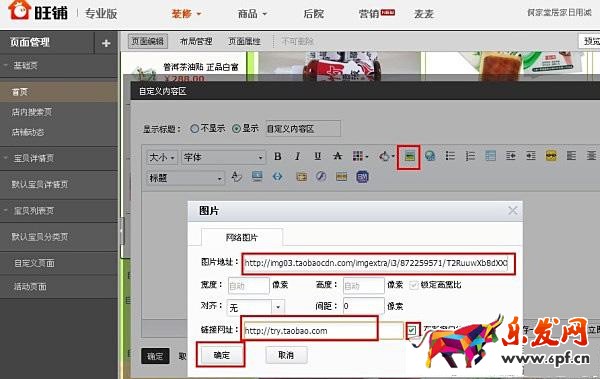The height and width of the screenshot is (379, 600).
Task: Toggle italic formatting in editor toolbar
Action: tap(297, 156)
